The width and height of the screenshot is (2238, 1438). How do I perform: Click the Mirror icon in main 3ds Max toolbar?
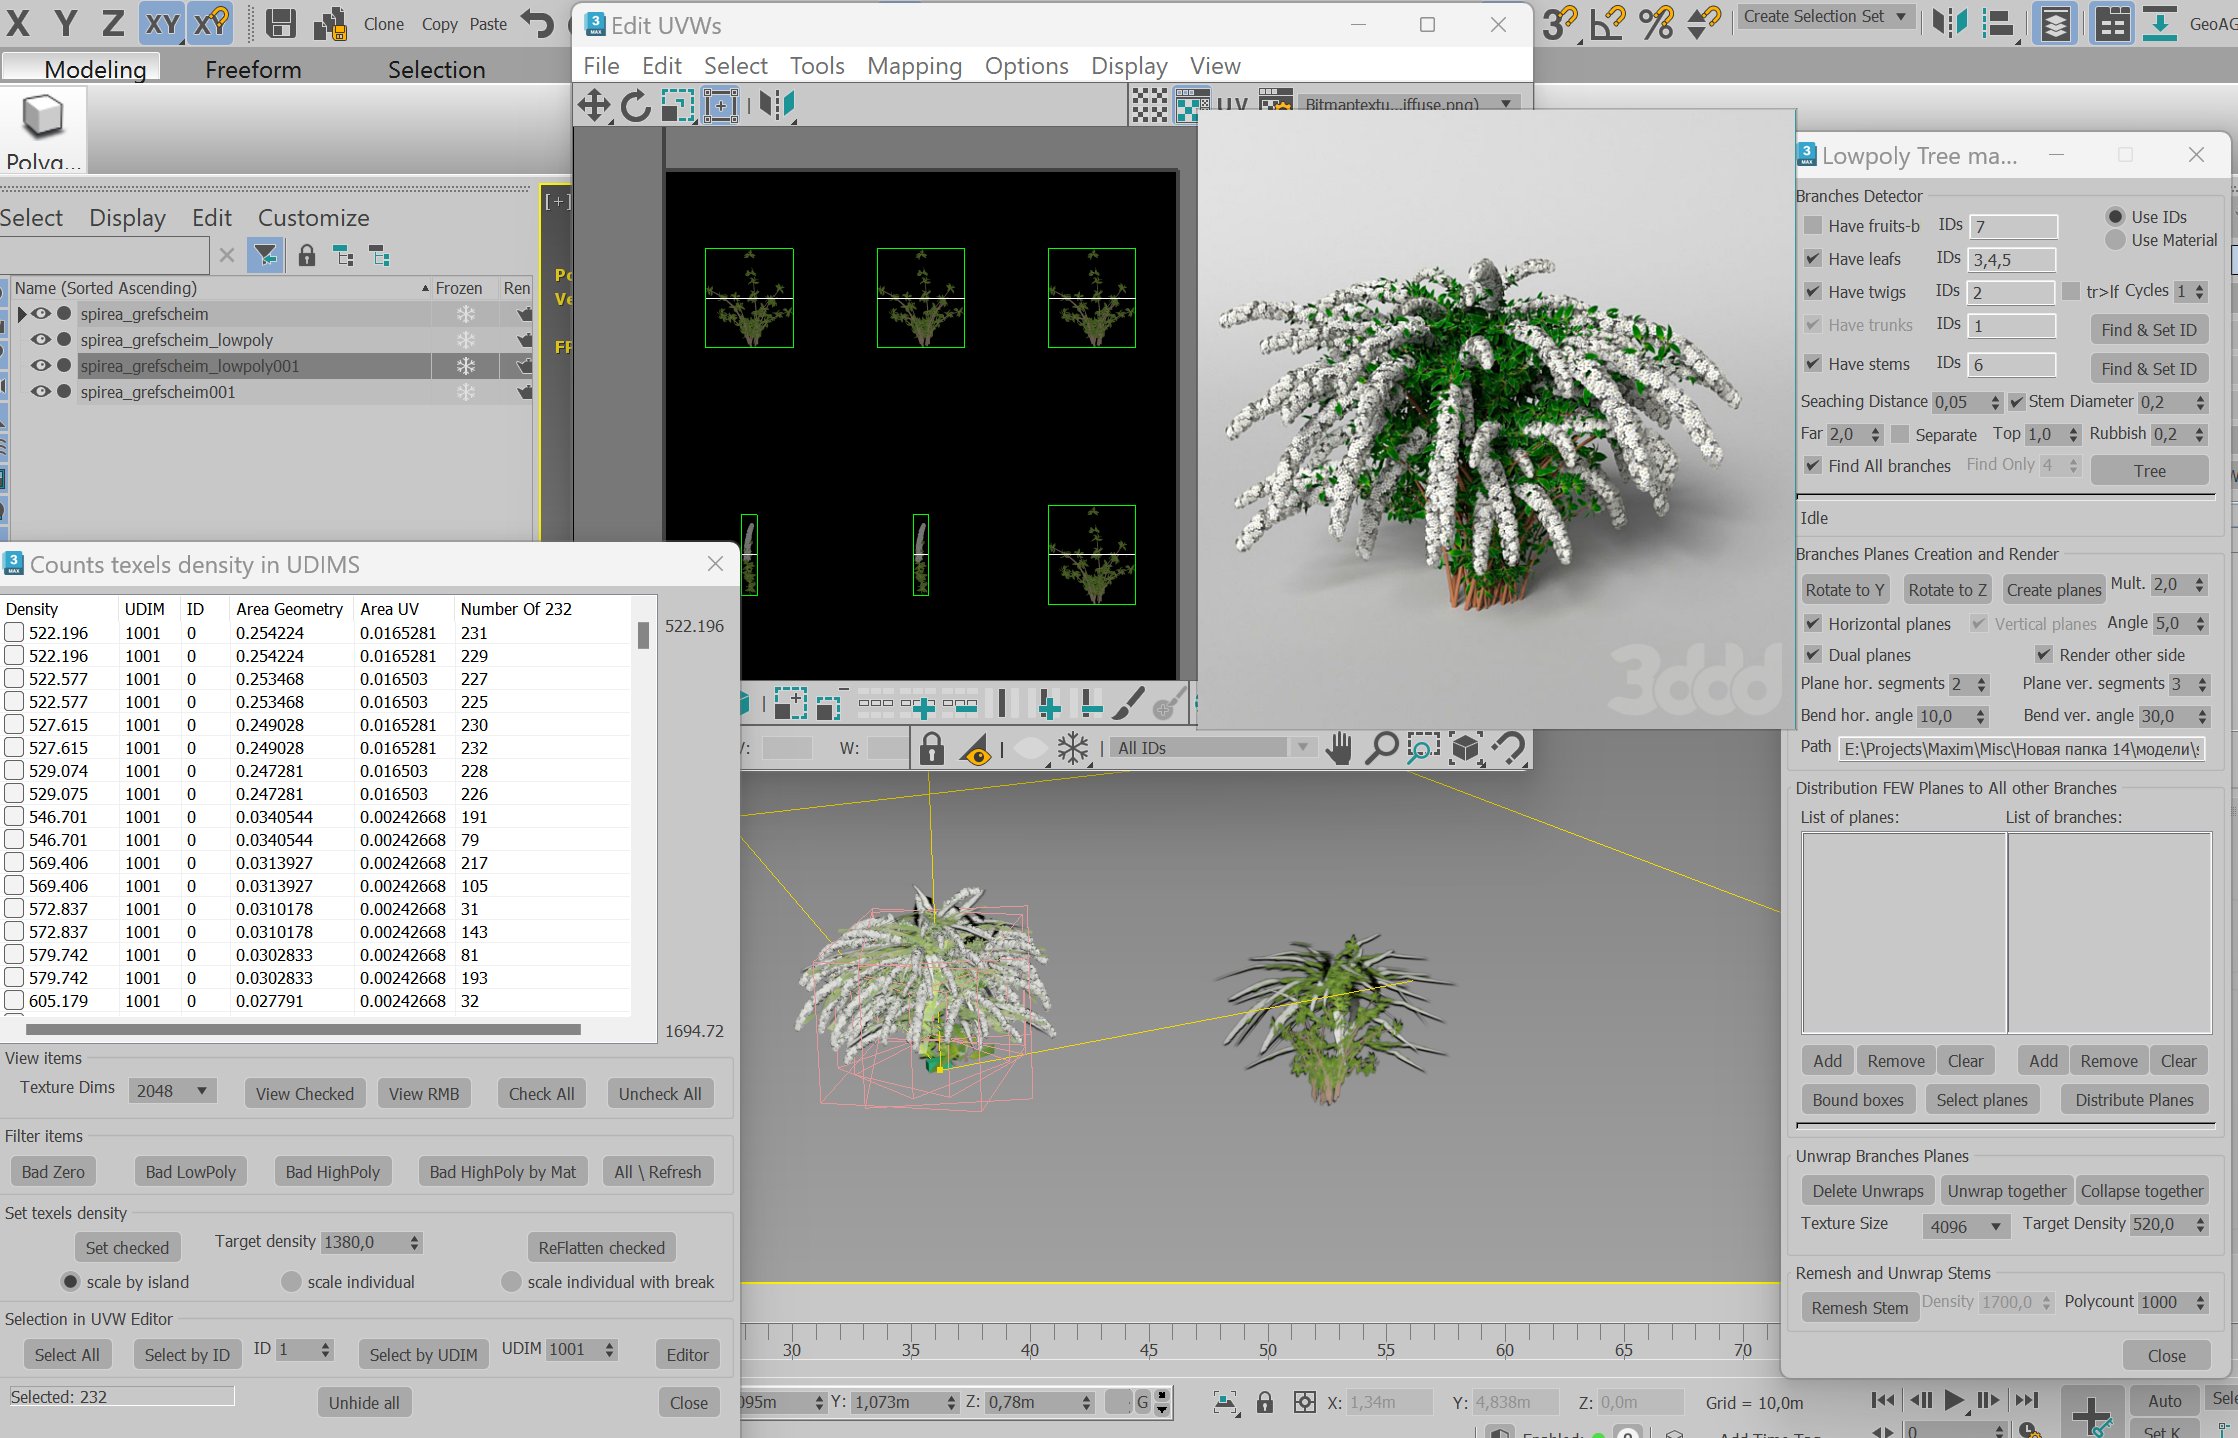click(1949, 22)
